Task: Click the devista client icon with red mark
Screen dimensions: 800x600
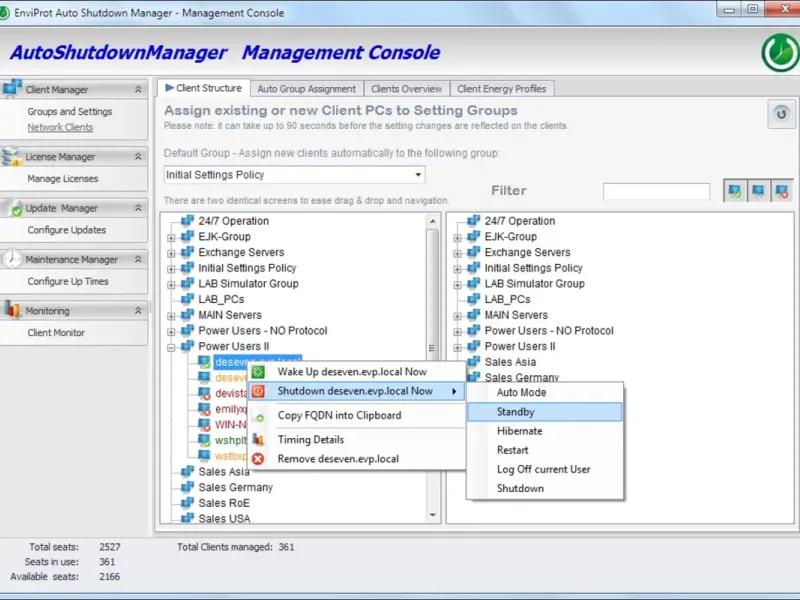Action: [x=204, y=393]
